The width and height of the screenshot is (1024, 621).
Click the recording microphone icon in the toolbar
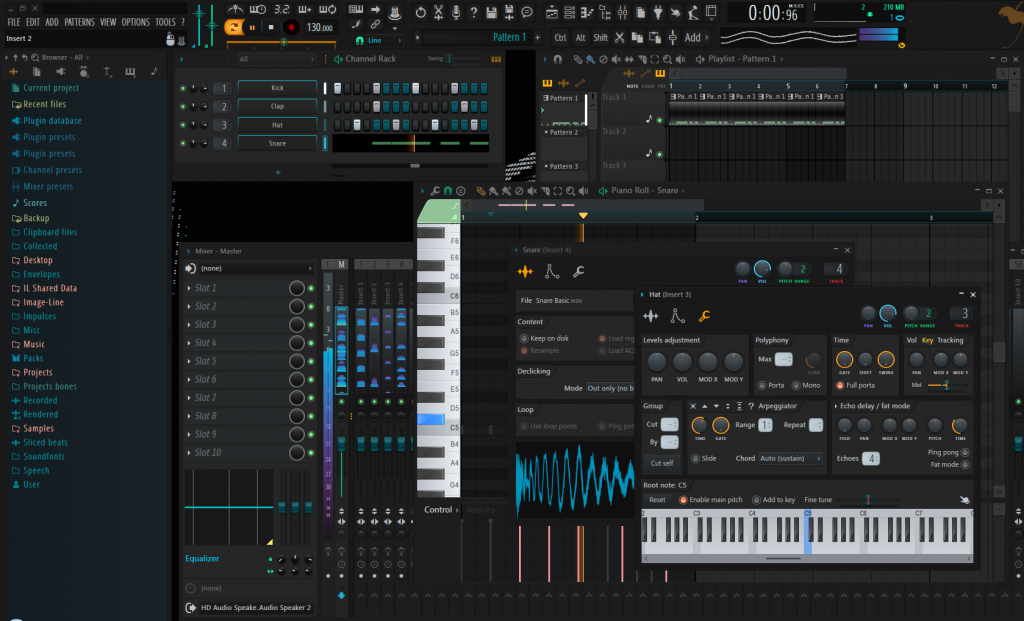point(457,9)
